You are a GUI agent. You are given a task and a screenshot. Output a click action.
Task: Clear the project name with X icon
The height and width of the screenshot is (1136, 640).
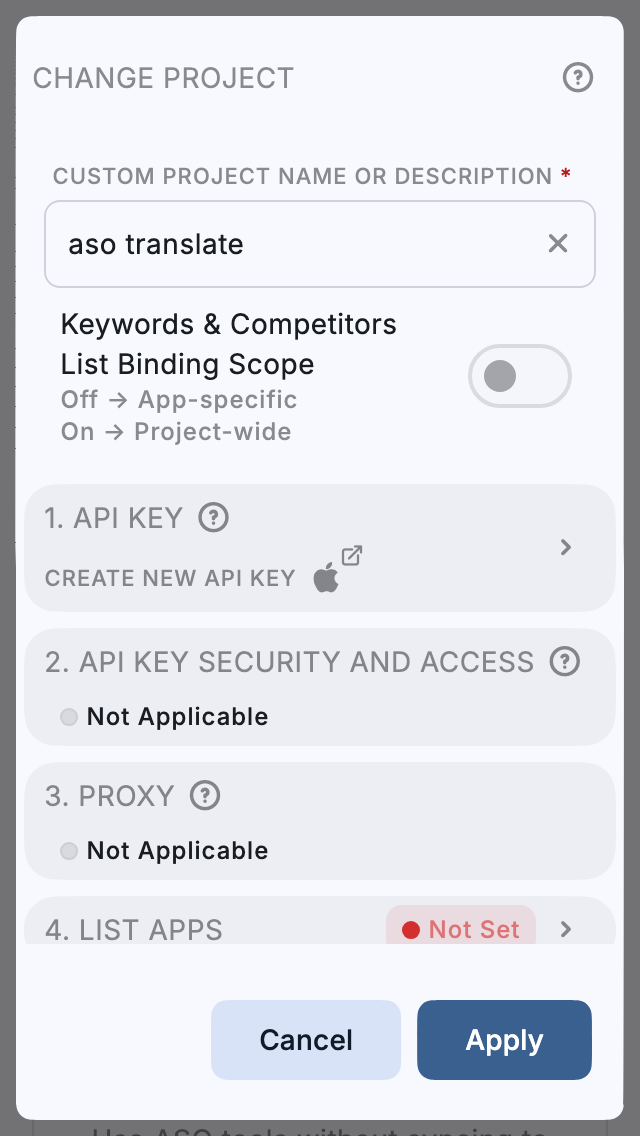[558, 243]
